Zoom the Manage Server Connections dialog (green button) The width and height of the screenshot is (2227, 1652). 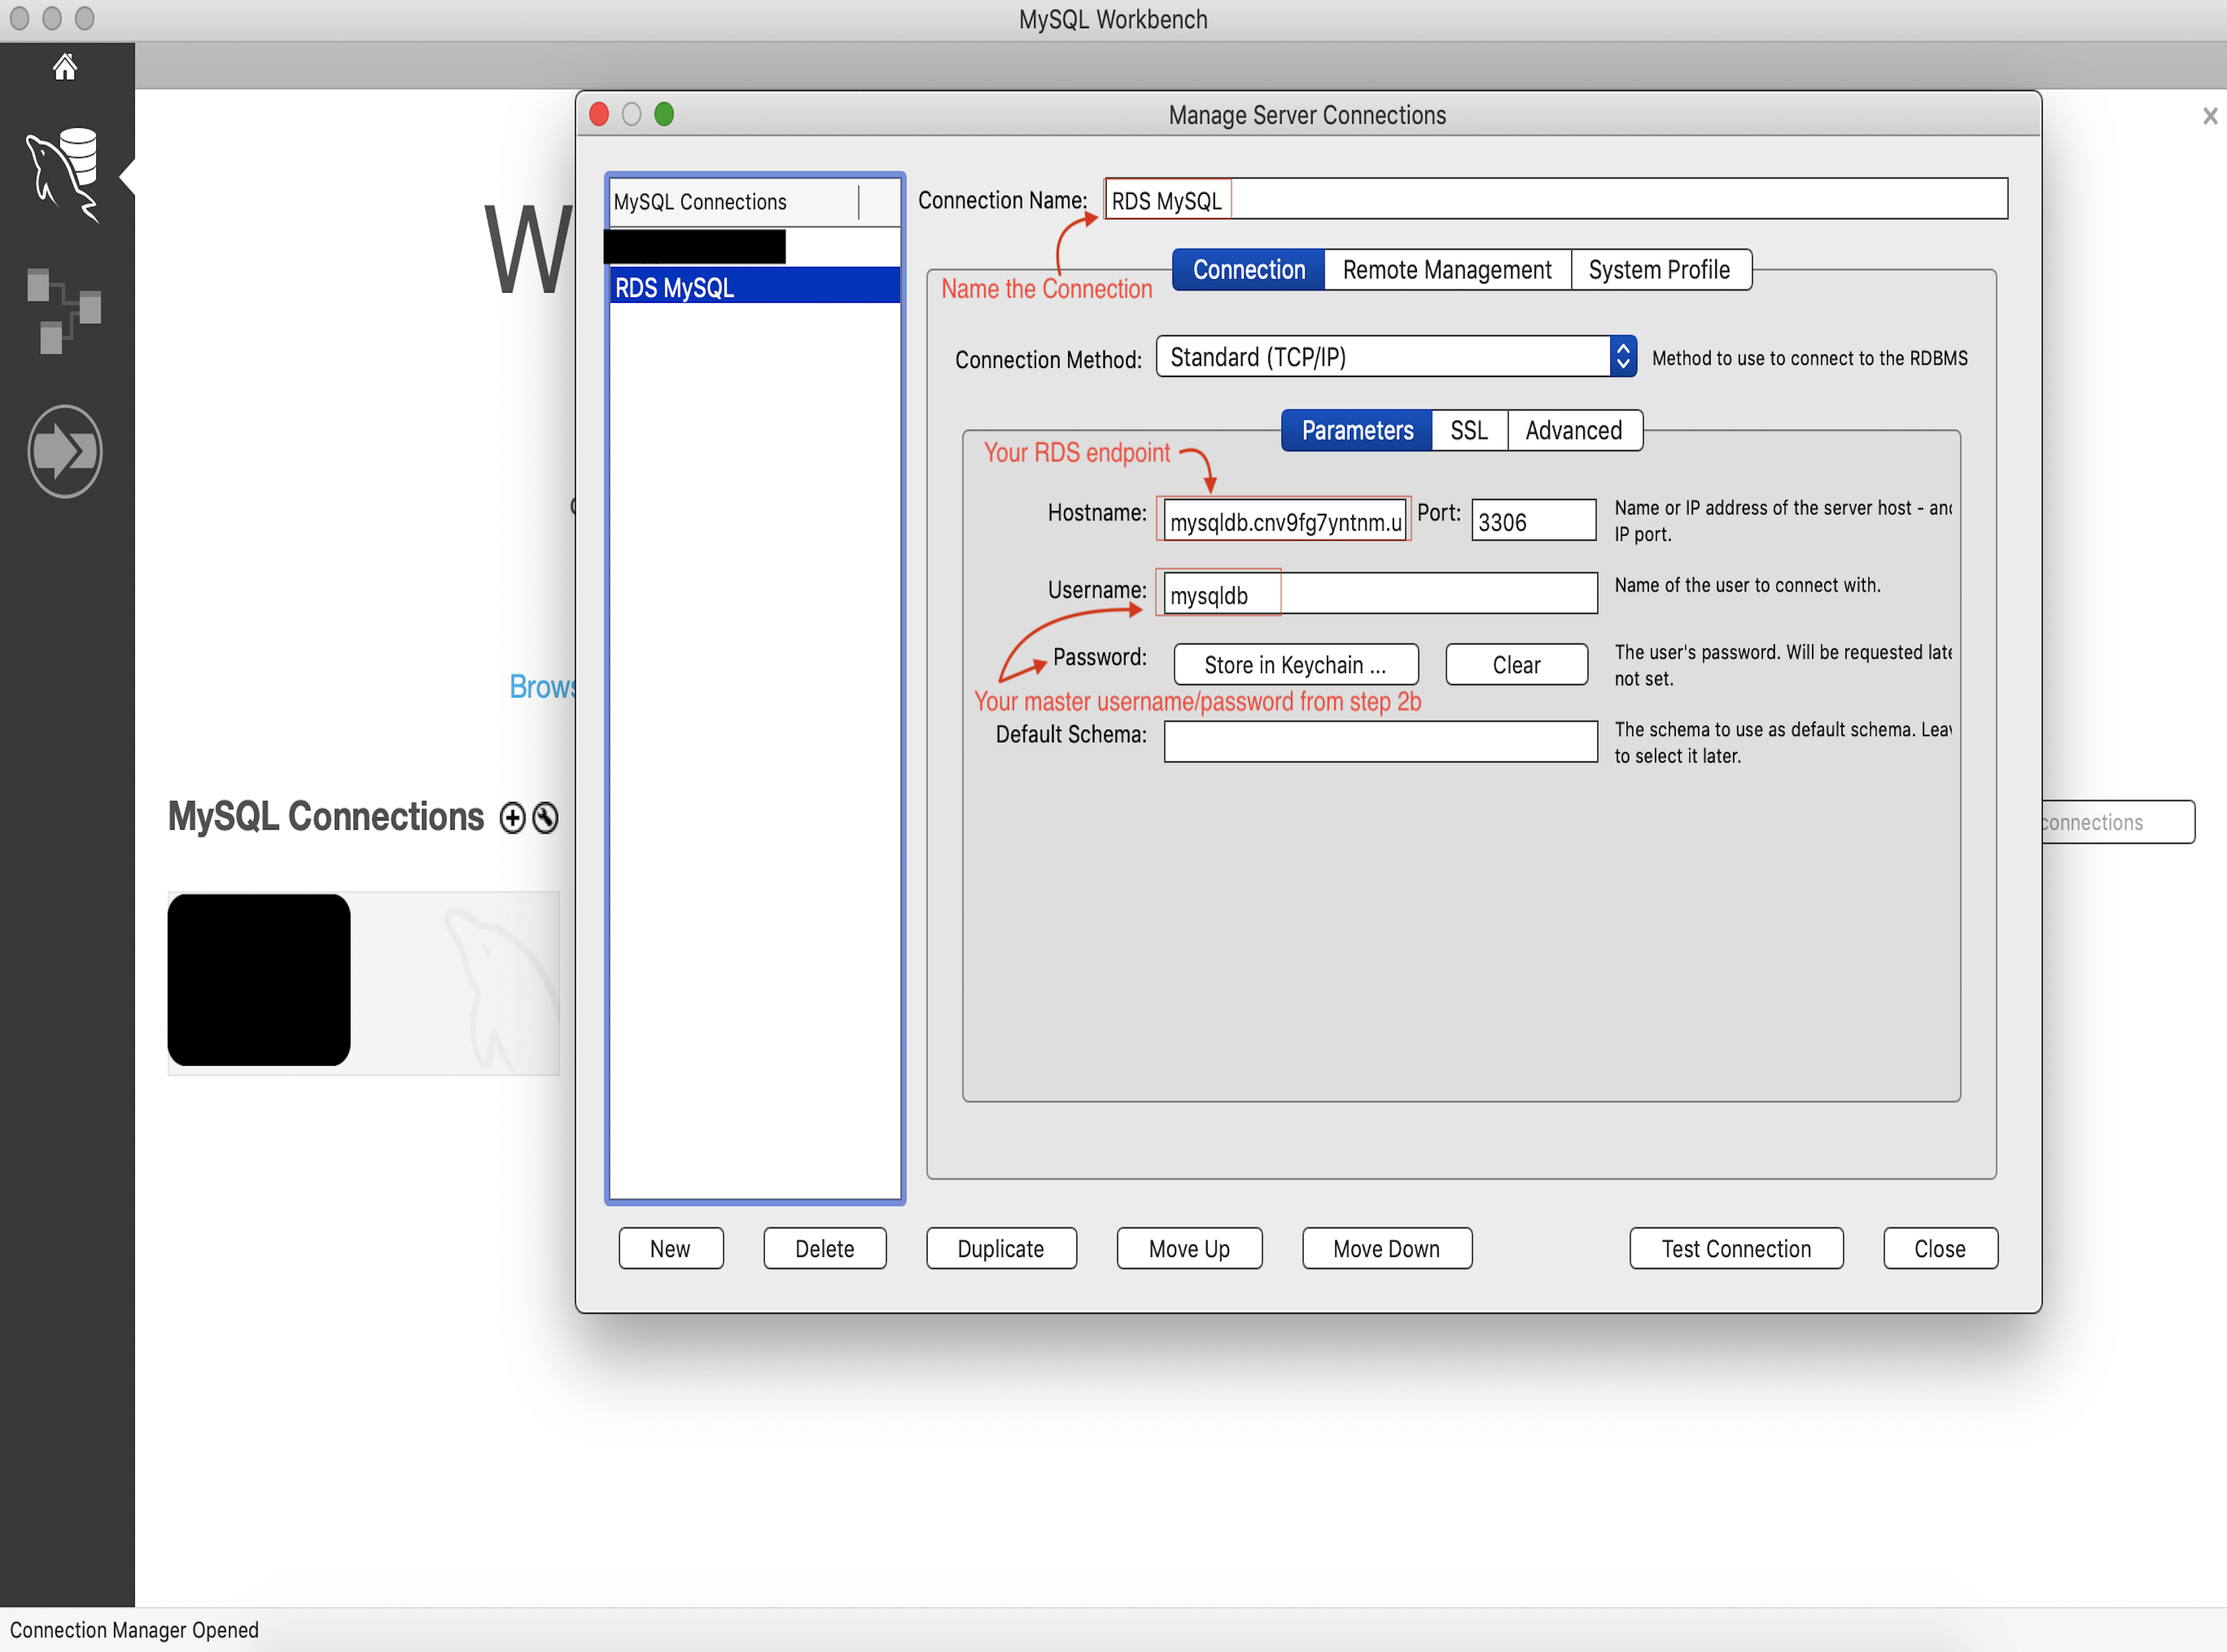point(664,114)
